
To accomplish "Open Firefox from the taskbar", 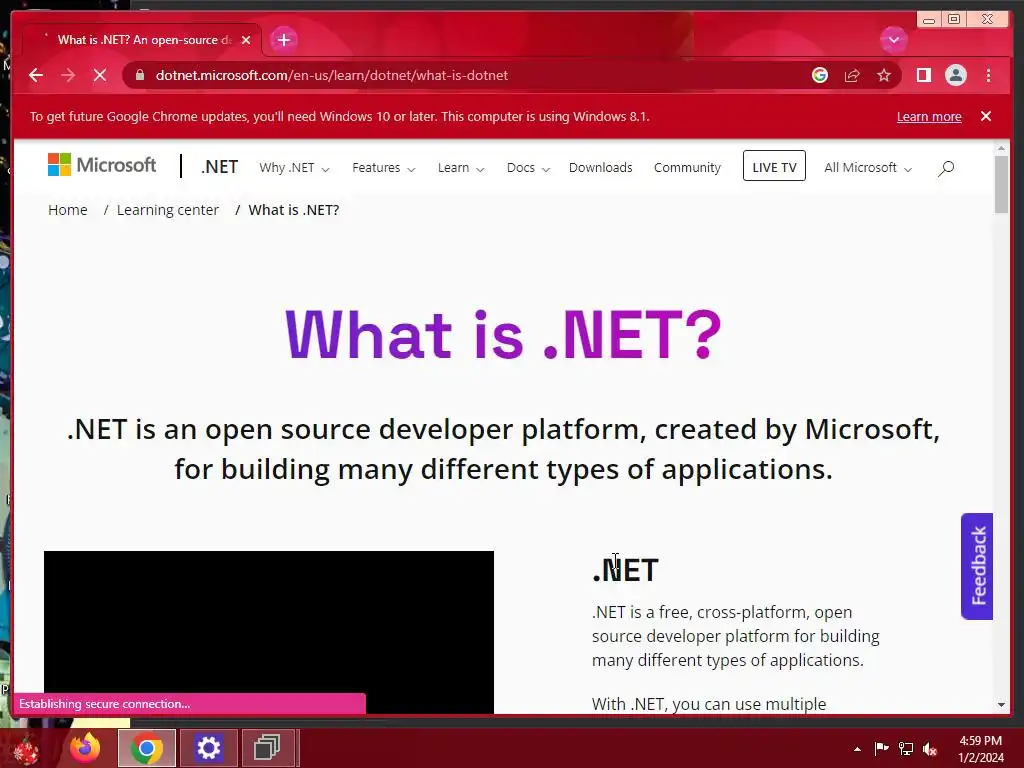I will (x=85, y=748).
